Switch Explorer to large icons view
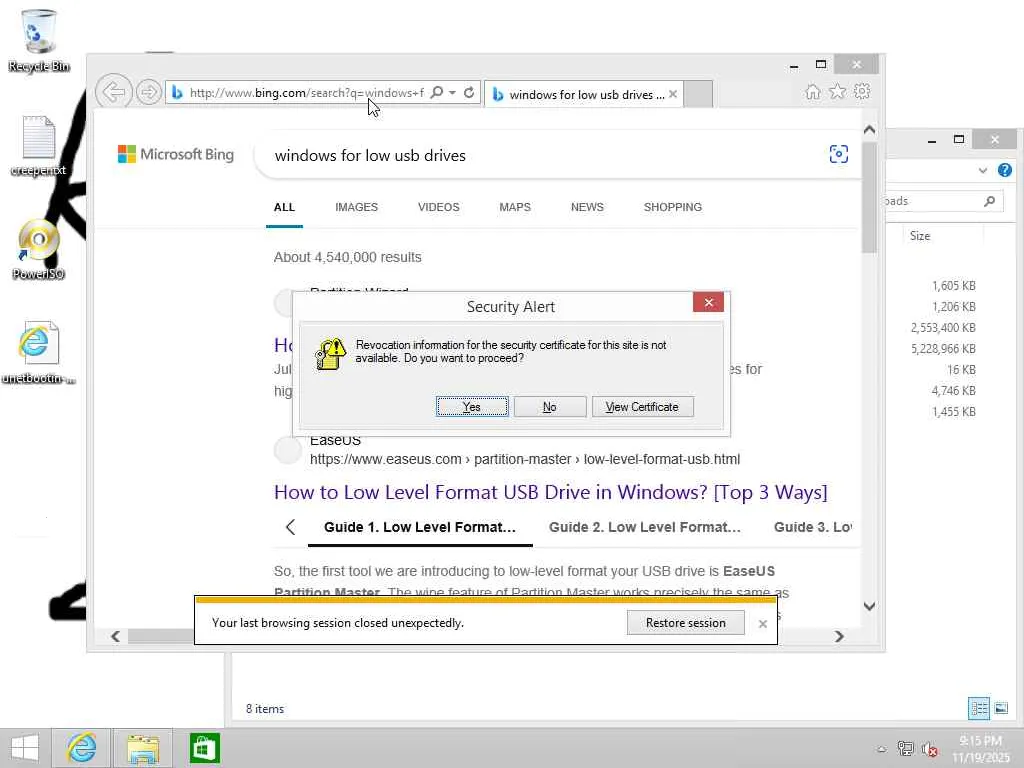This screenshot has width=1024, height=768. (1000, 708)
